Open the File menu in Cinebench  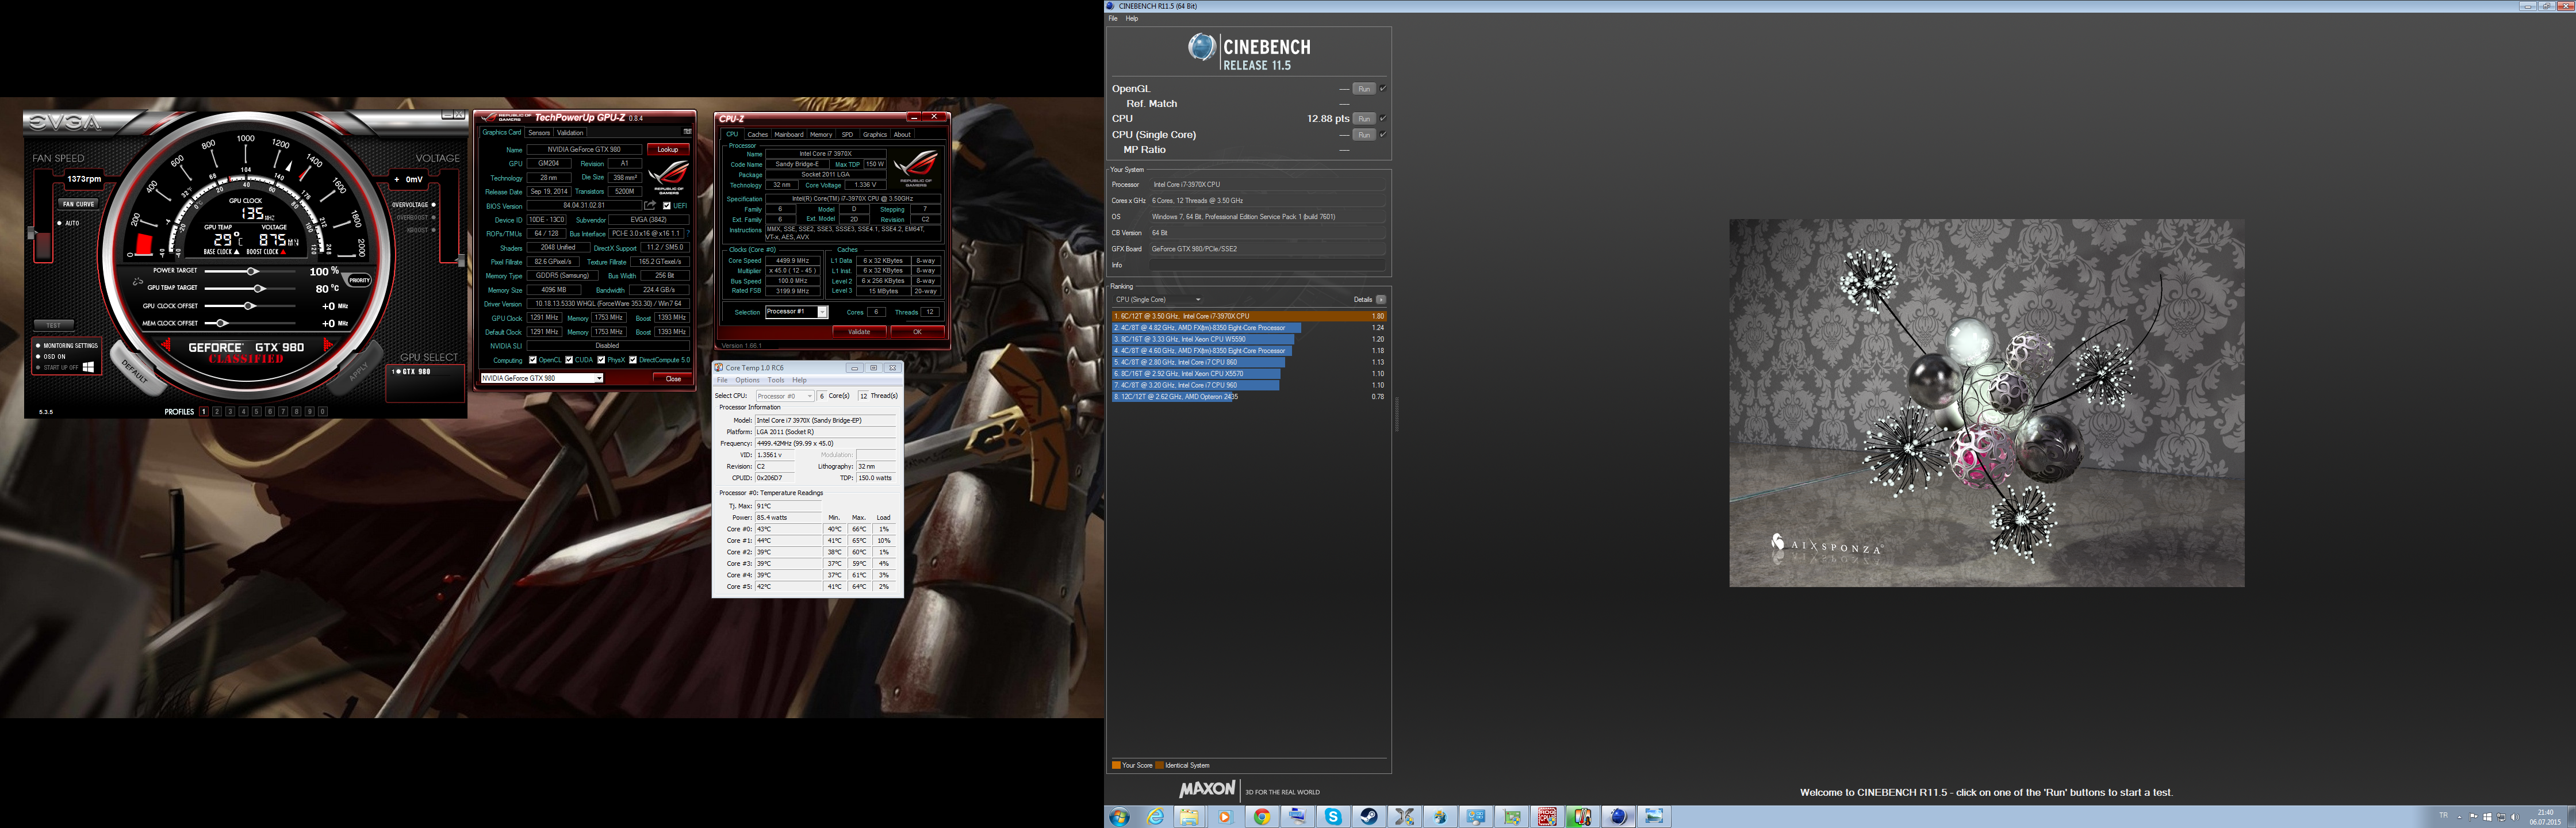1113,18
